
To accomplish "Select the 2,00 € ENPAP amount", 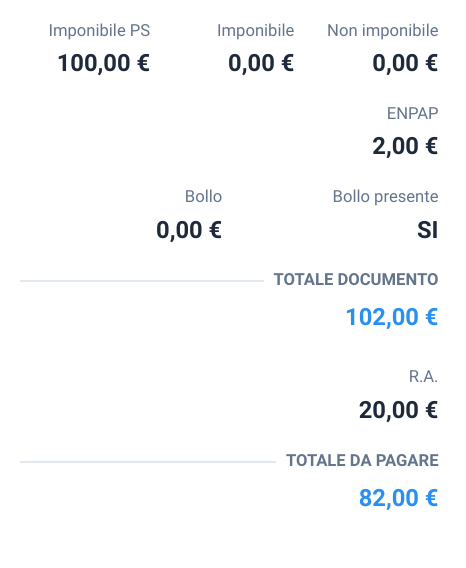I will [405, 146].
